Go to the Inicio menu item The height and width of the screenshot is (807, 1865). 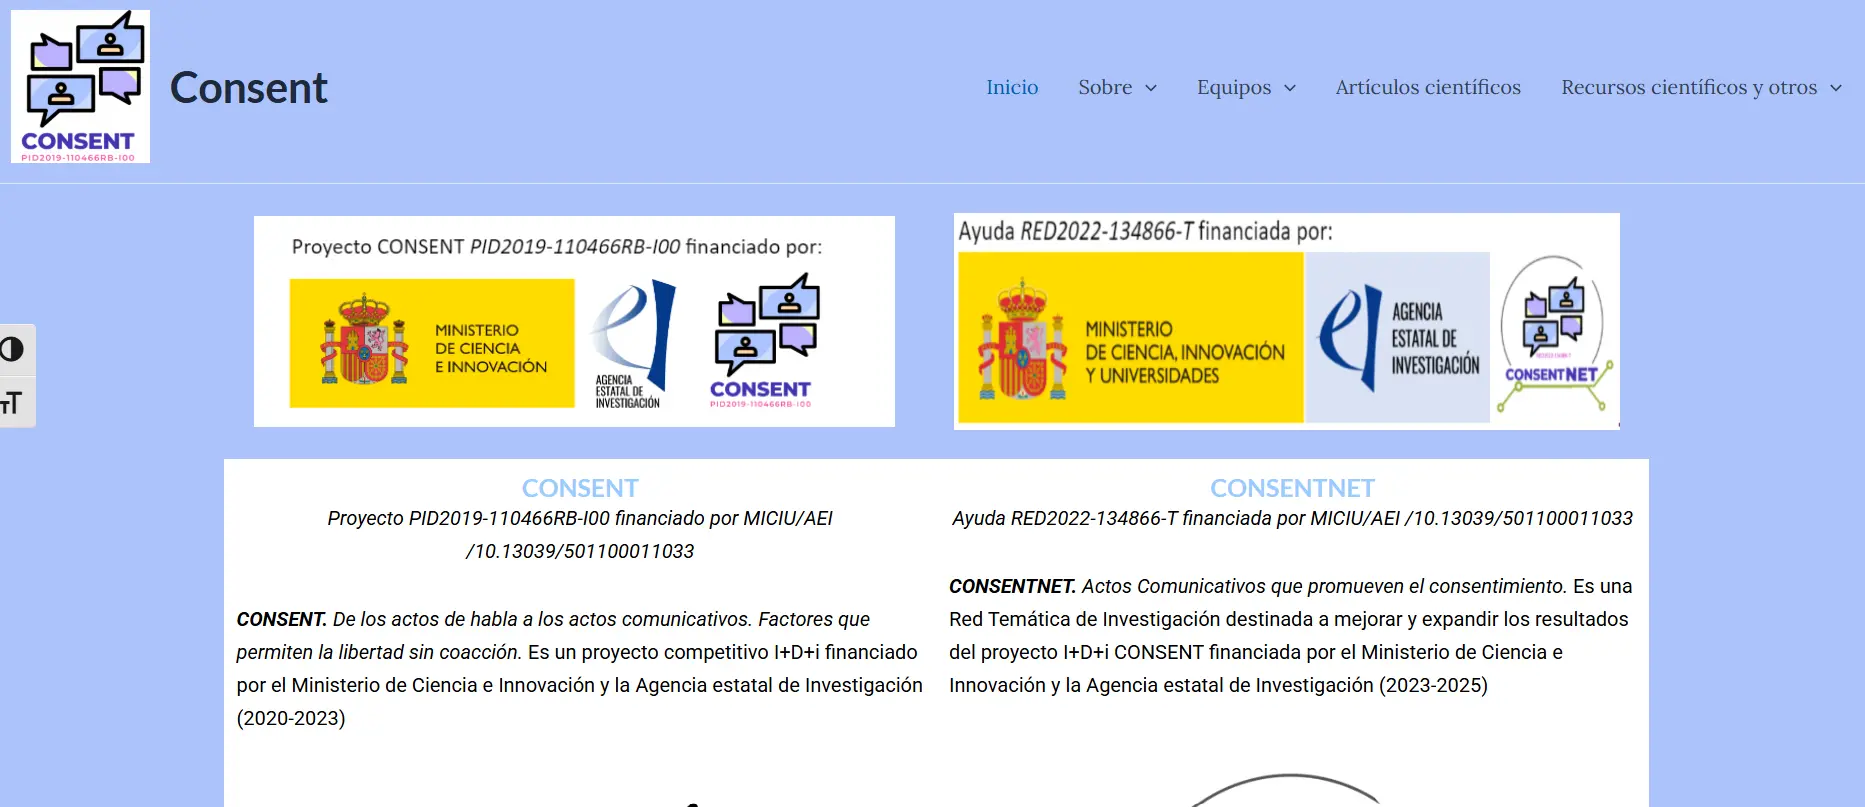tap(1012, 87)
